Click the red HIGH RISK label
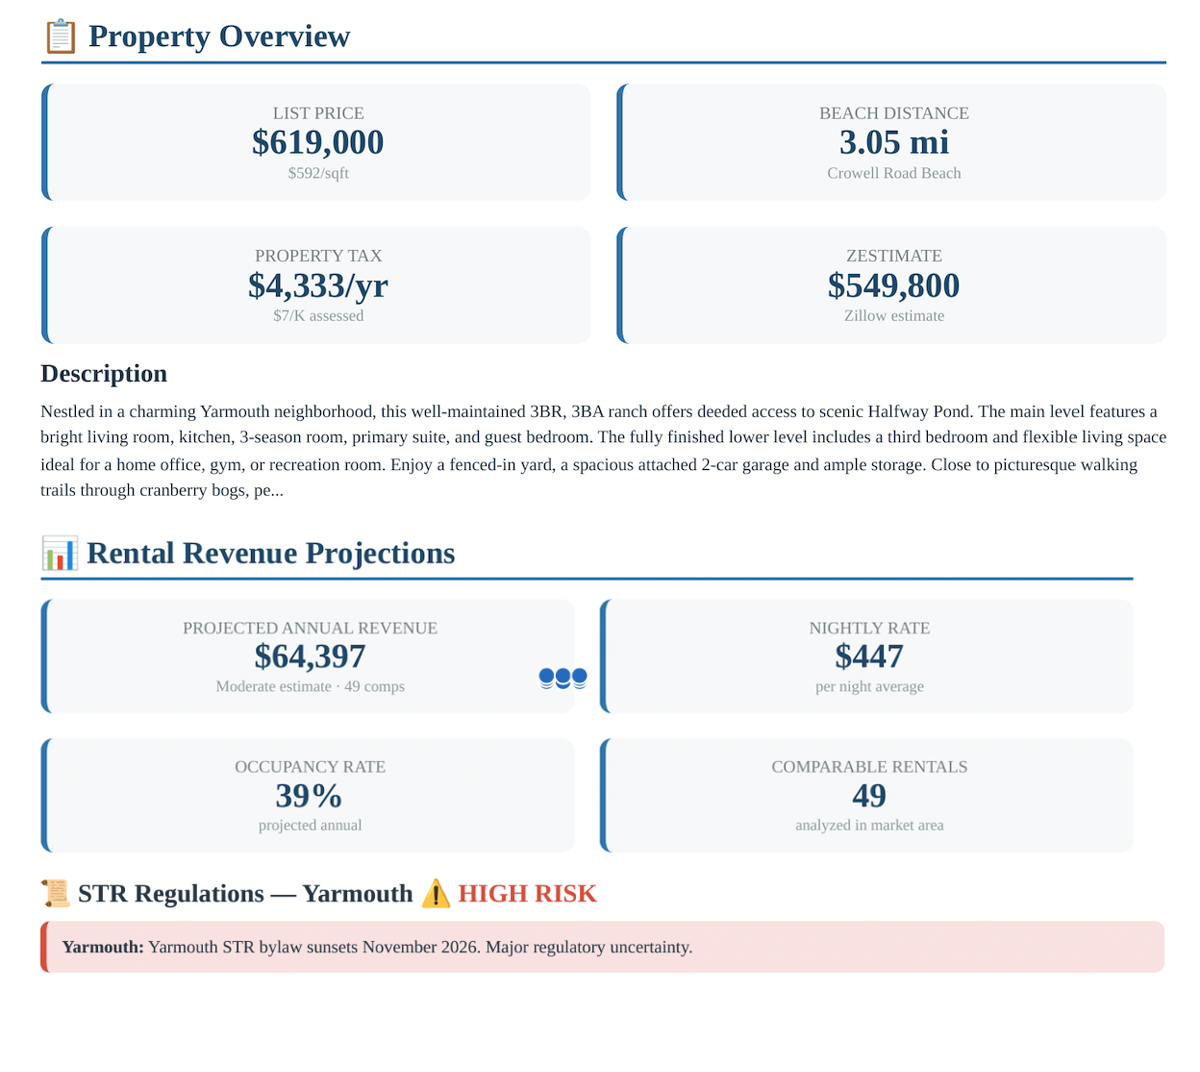 click(527, 893)
